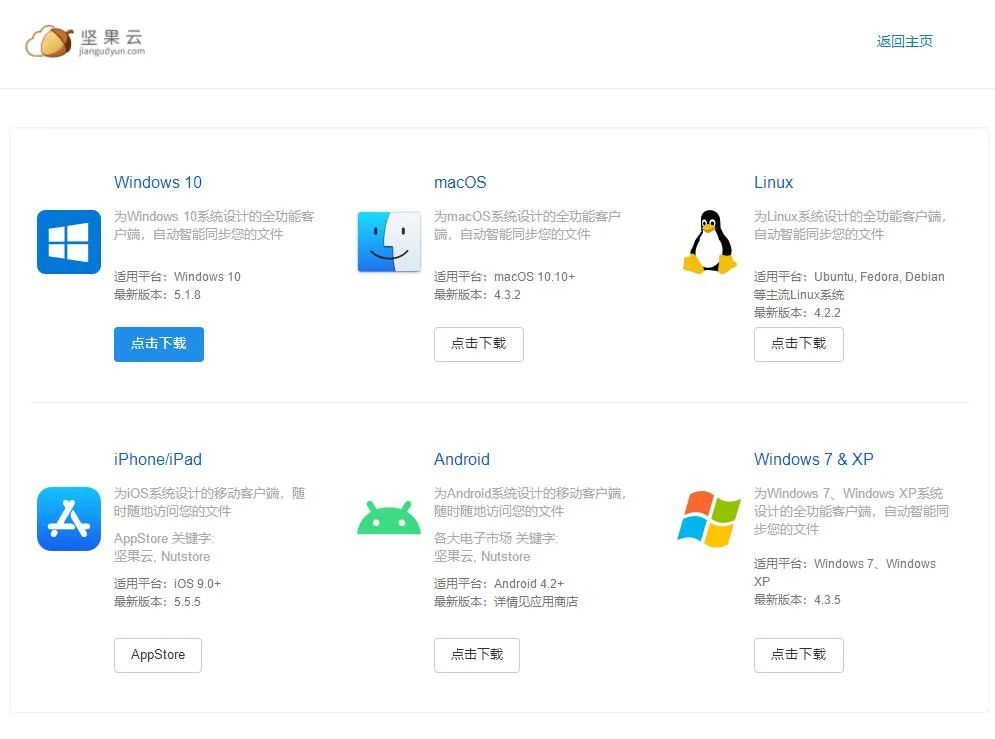The height and width of the screenshot is (739, 995).
Task: Open the Android section heading
Action: tap(461, 459)
